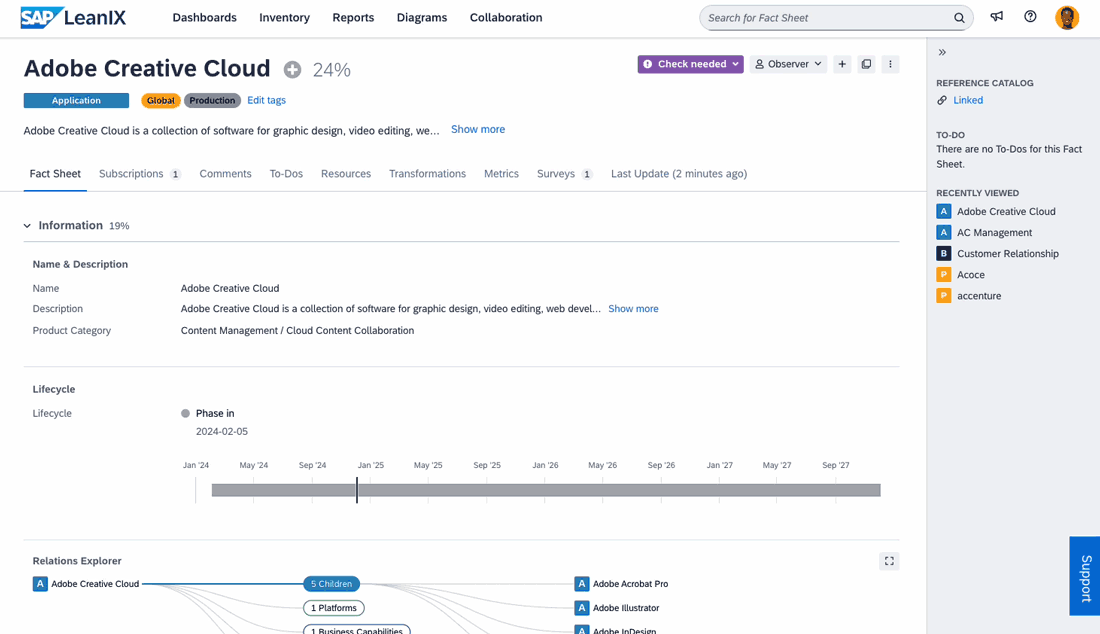Screen dimensions: 1100x634
Task: Switch to the Metrics tab
Action: click(502, 174)
